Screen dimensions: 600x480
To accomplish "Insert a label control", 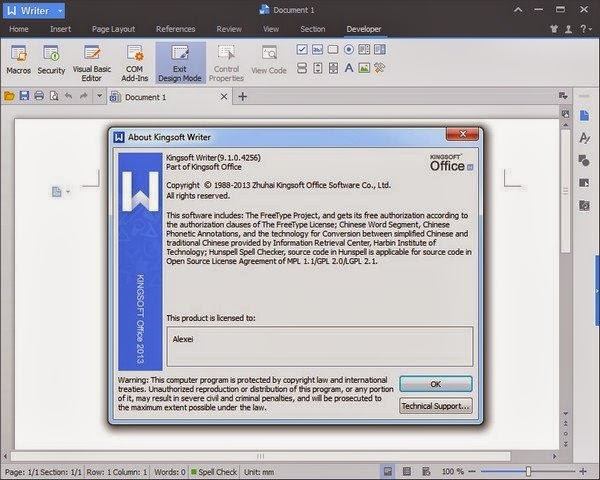I will (x=349, y=68).
